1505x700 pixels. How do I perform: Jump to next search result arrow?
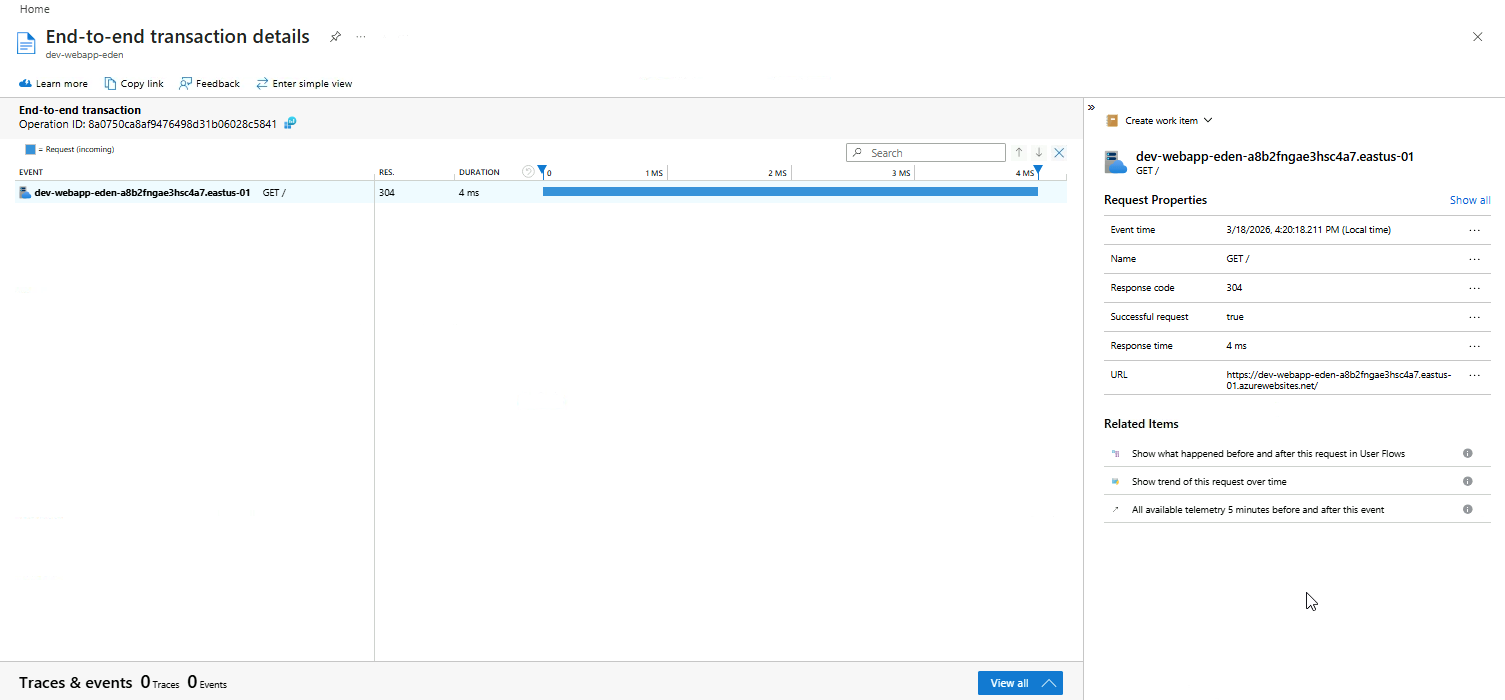pos(1039,153)
